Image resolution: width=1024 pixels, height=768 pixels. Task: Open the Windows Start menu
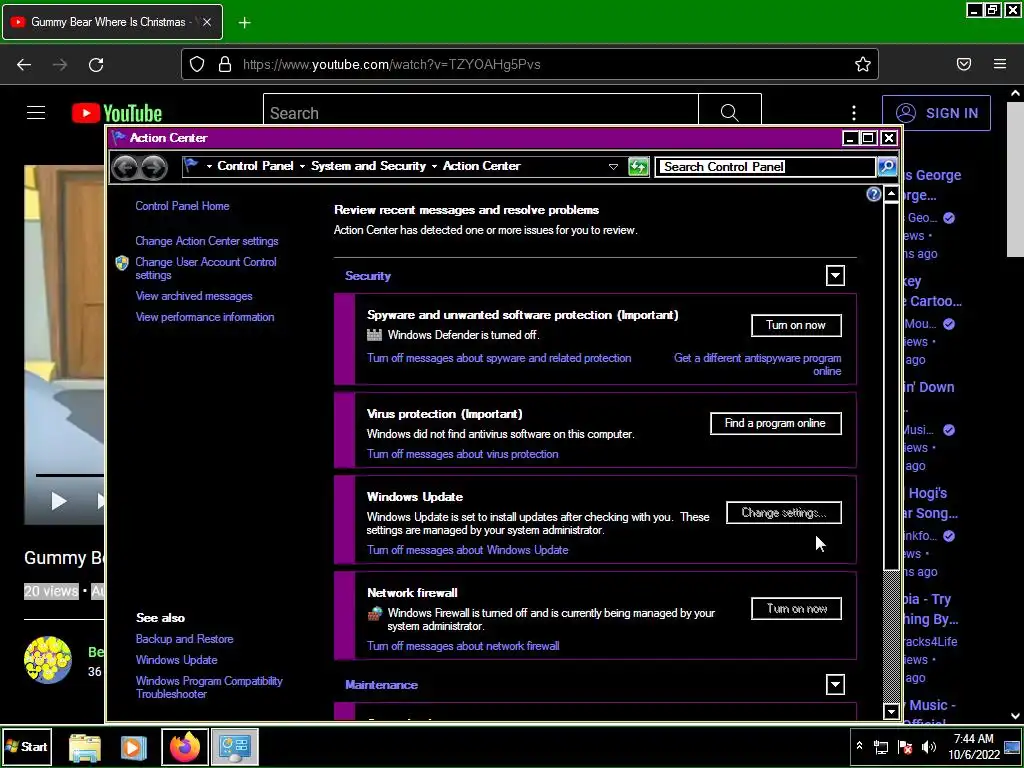[26, 746]
